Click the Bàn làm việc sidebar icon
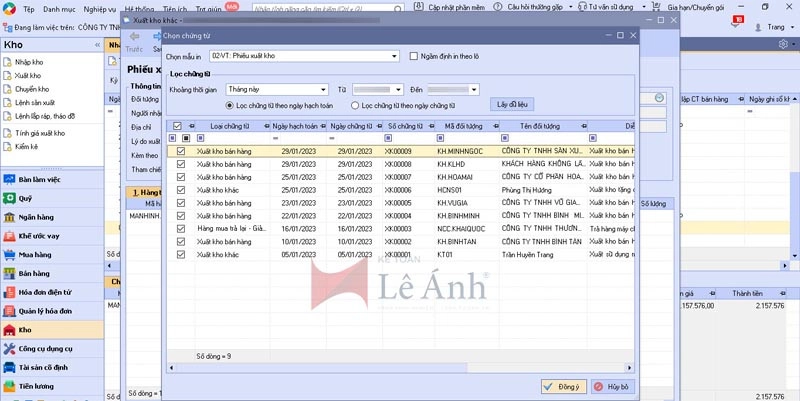 [x=10, y=180]
